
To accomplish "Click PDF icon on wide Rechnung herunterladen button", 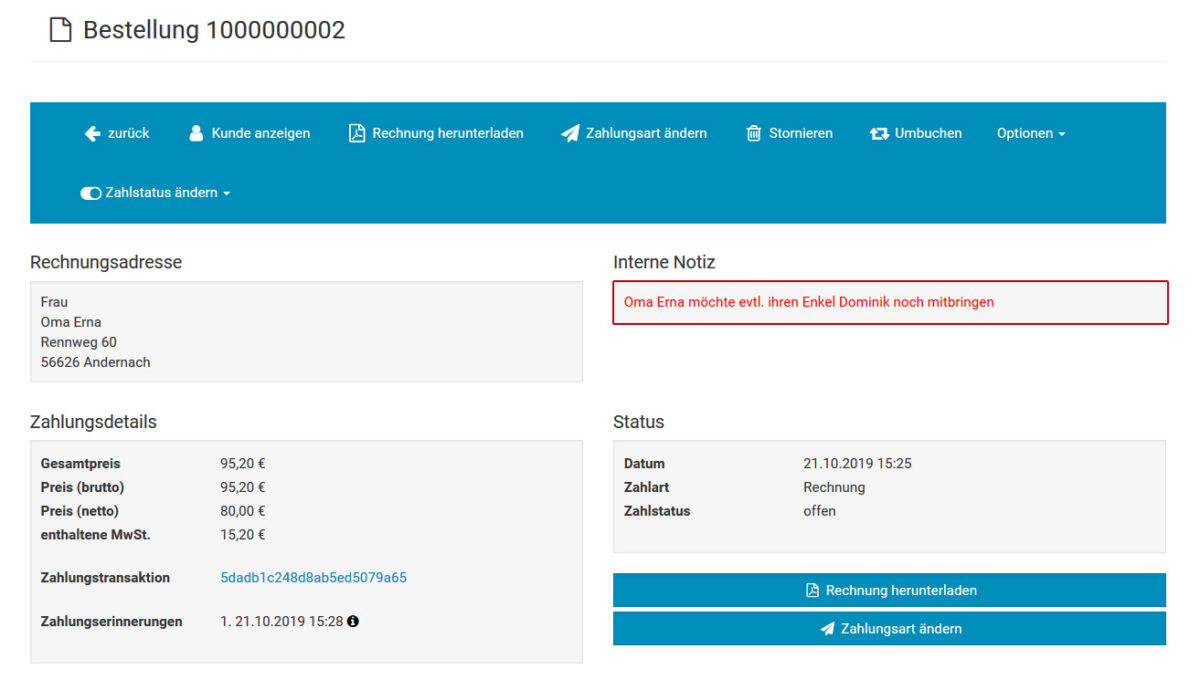I will click(812, 590).
